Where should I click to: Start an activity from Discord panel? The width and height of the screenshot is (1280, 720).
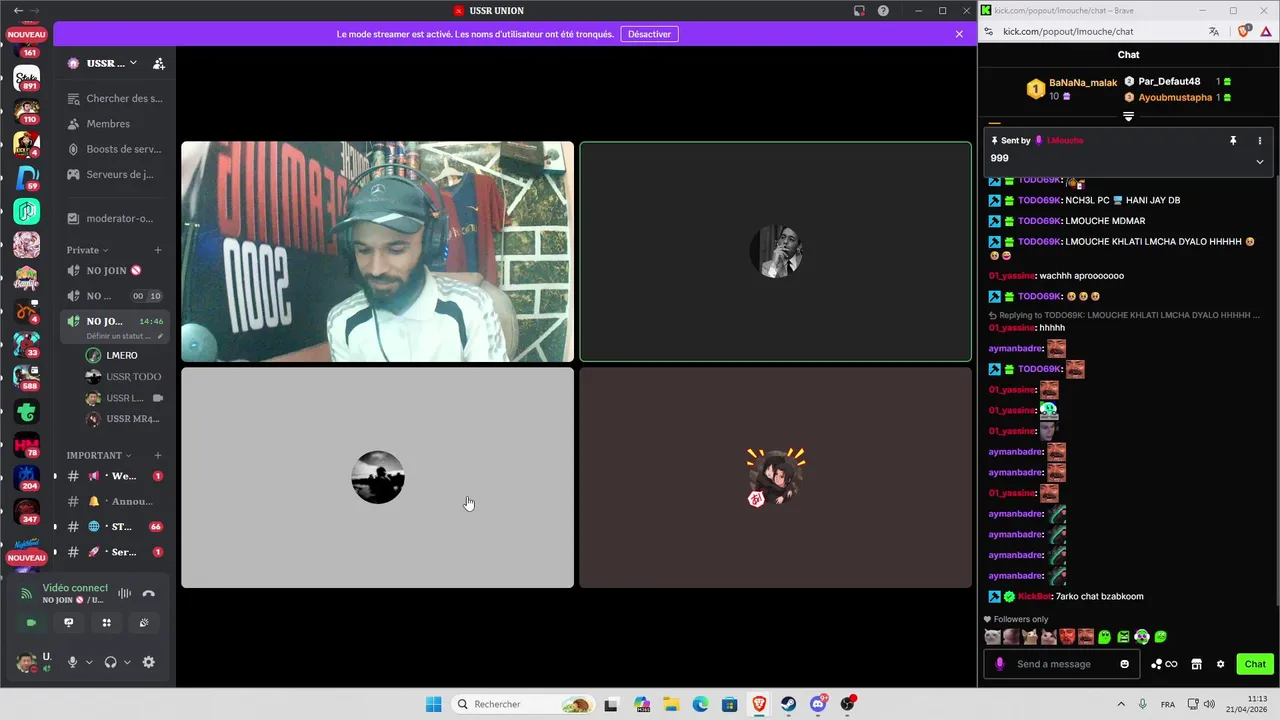pyautogui.click(x=106, y=622)
